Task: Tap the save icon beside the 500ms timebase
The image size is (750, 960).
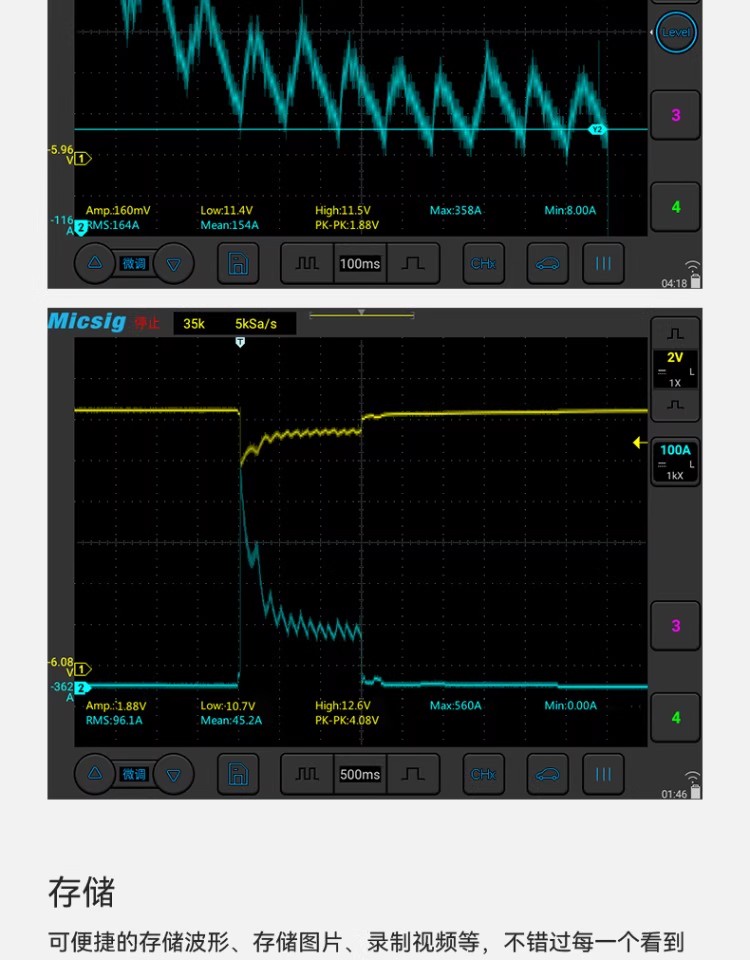Action: point(238,774)
